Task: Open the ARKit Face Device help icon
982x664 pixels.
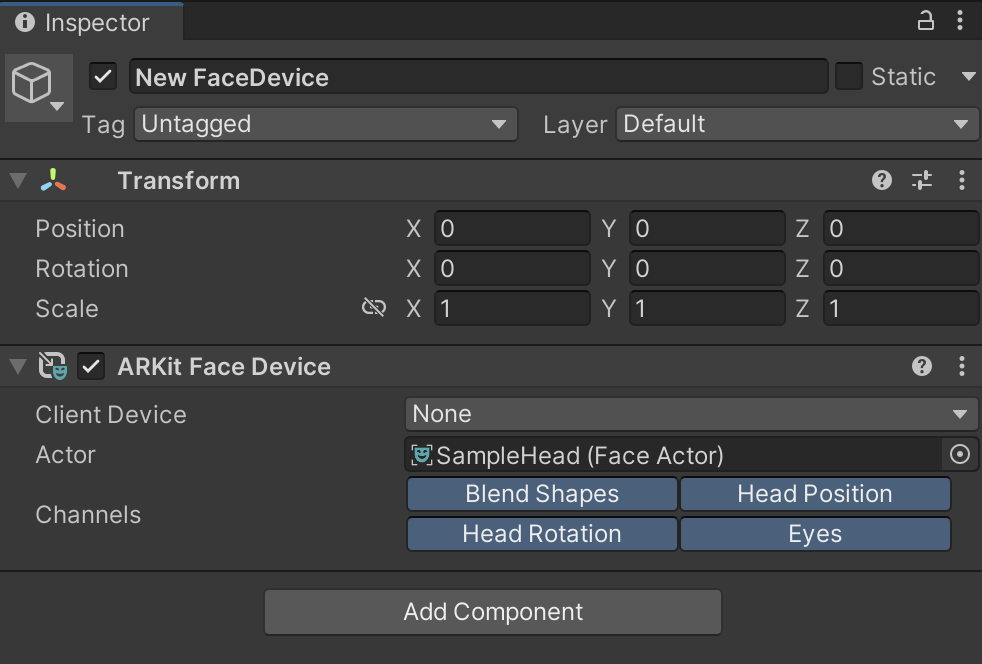Action: (x=922, y=366)
